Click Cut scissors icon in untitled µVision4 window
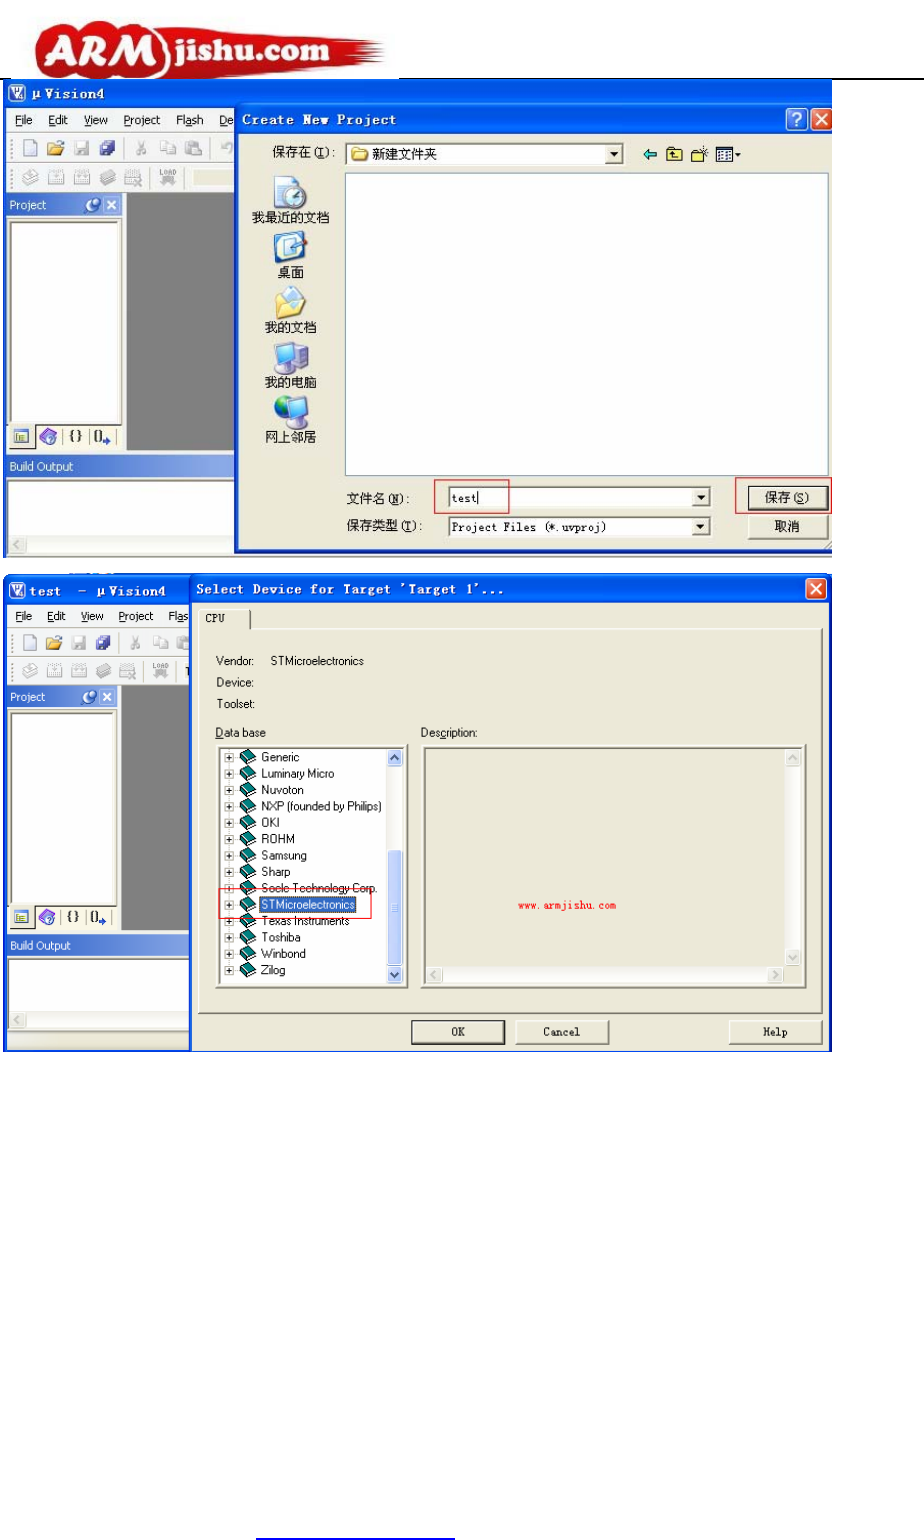Screen dimensions: 924x1540 [141, 148]
